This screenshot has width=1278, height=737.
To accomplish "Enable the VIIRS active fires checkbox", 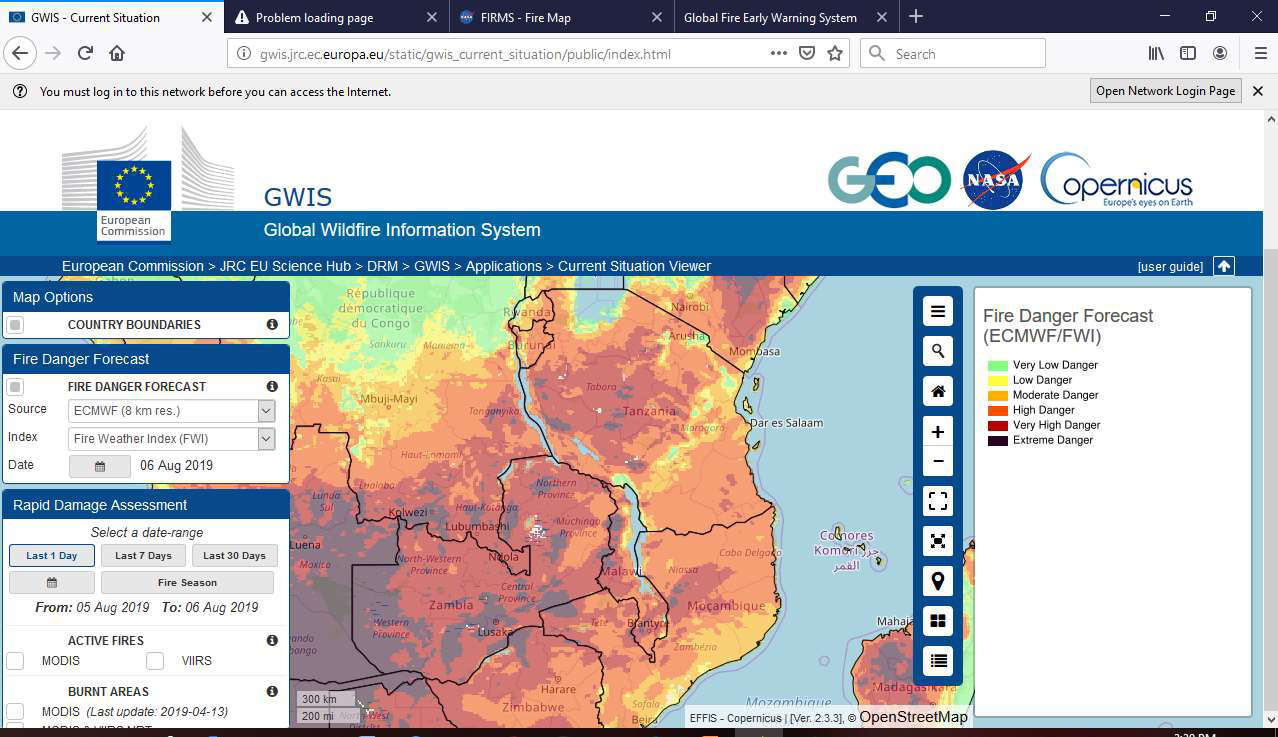I will point(155,660).
